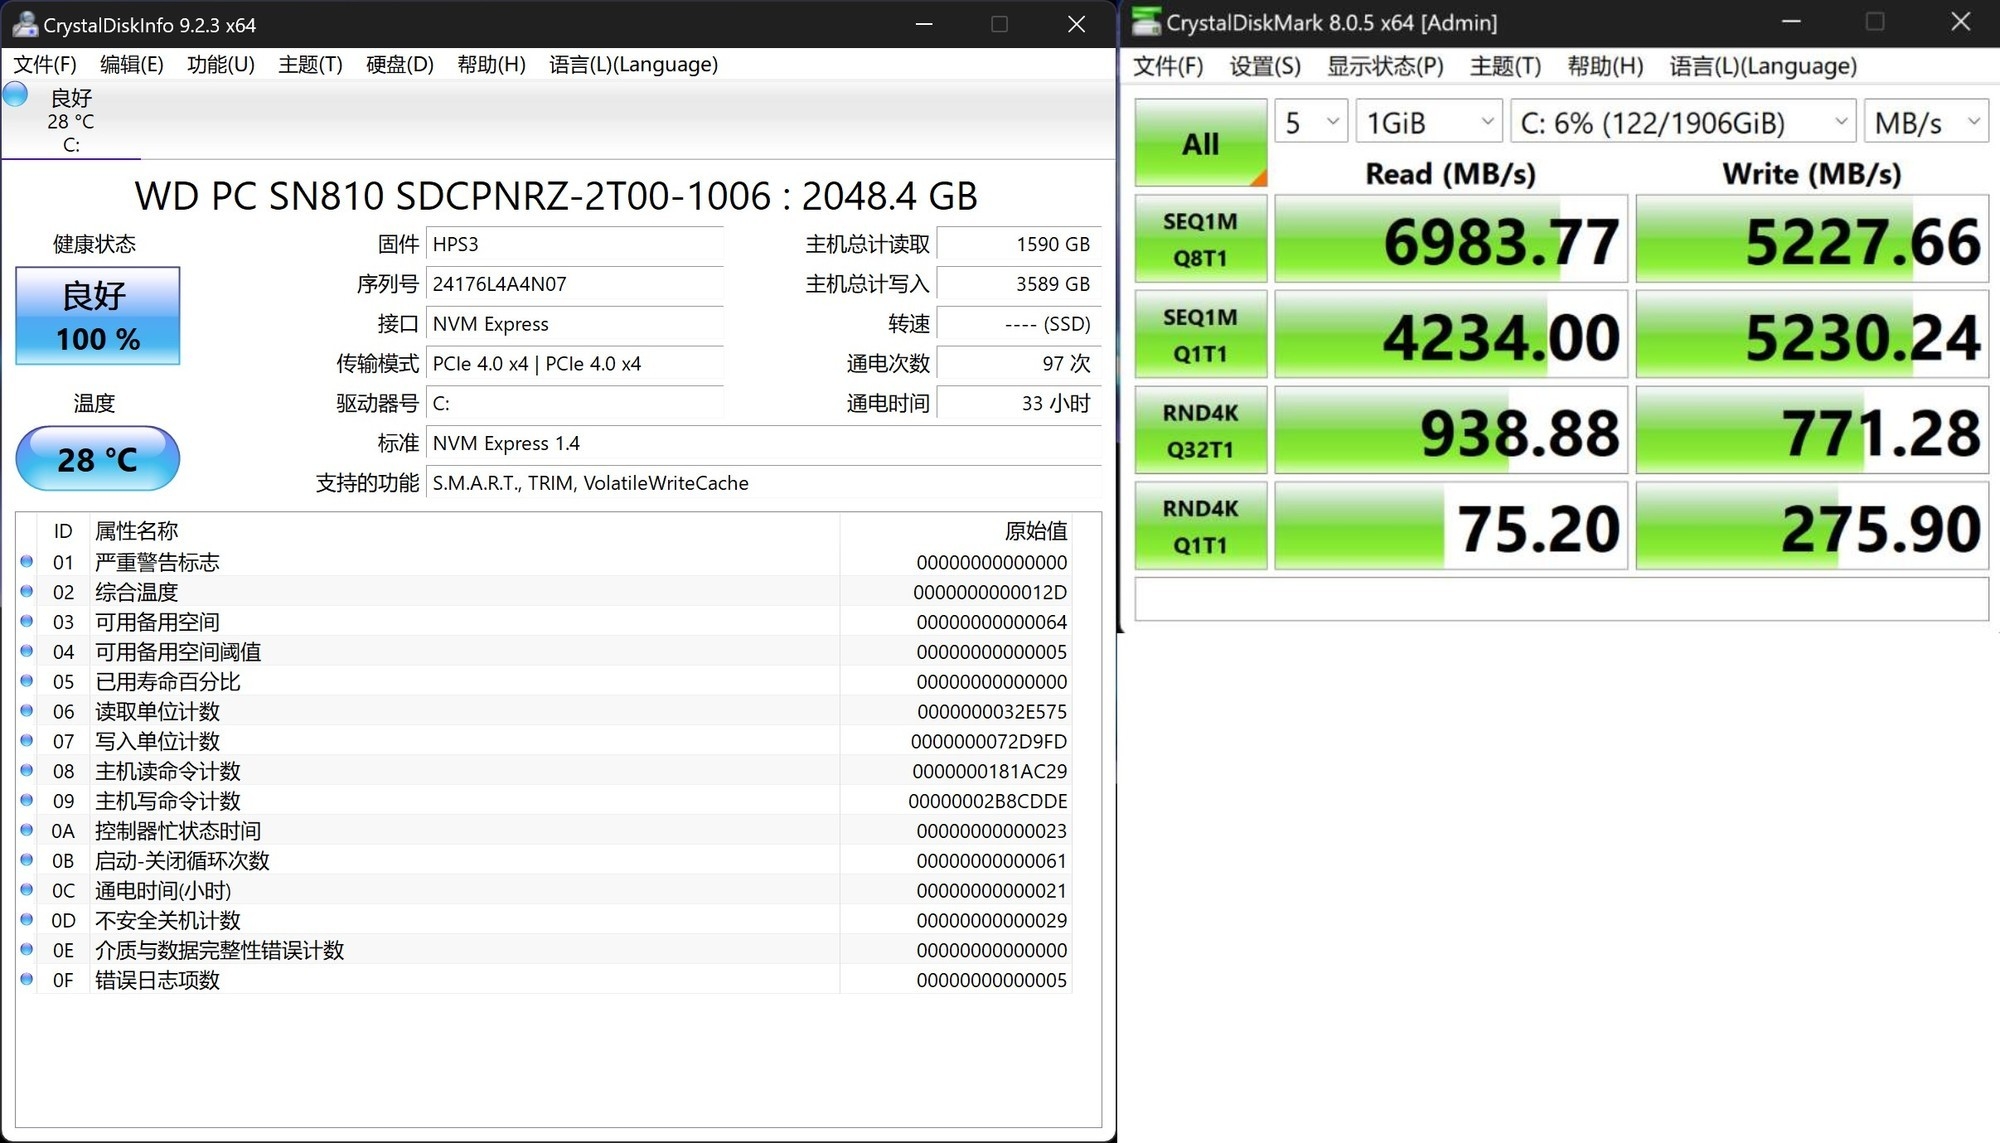Image resolution: width=2000 pixels, height=1143 pixels.
Task: Click the CrystalDiskMark title bar app icon
Action: (x=1146, y=22)
